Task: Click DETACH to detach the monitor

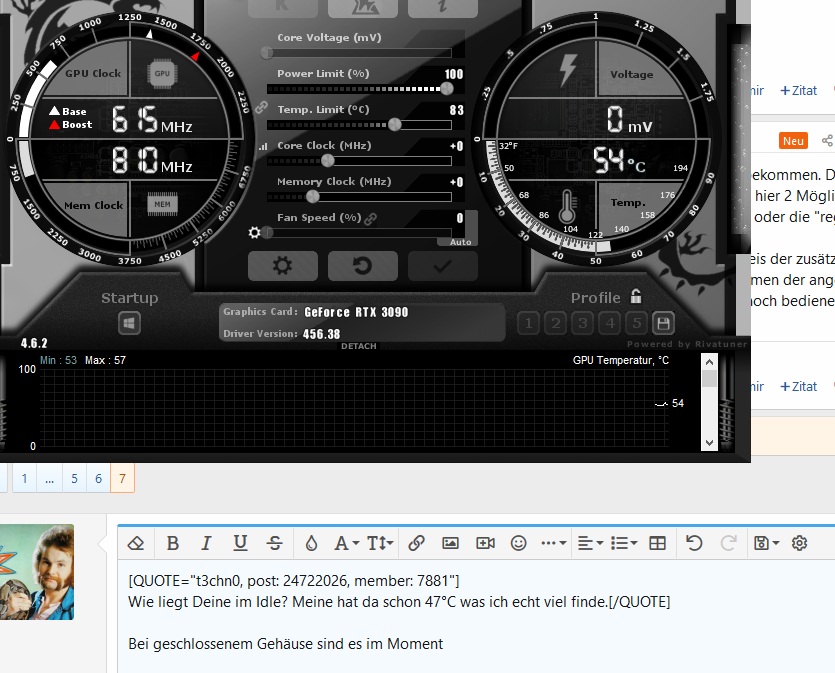Action: (359, 346)
